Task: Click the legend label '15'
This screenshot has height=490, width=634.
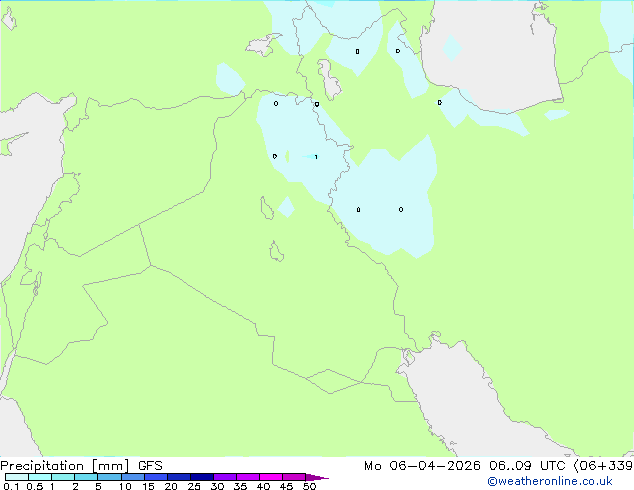Action: [x=148, y=486]
